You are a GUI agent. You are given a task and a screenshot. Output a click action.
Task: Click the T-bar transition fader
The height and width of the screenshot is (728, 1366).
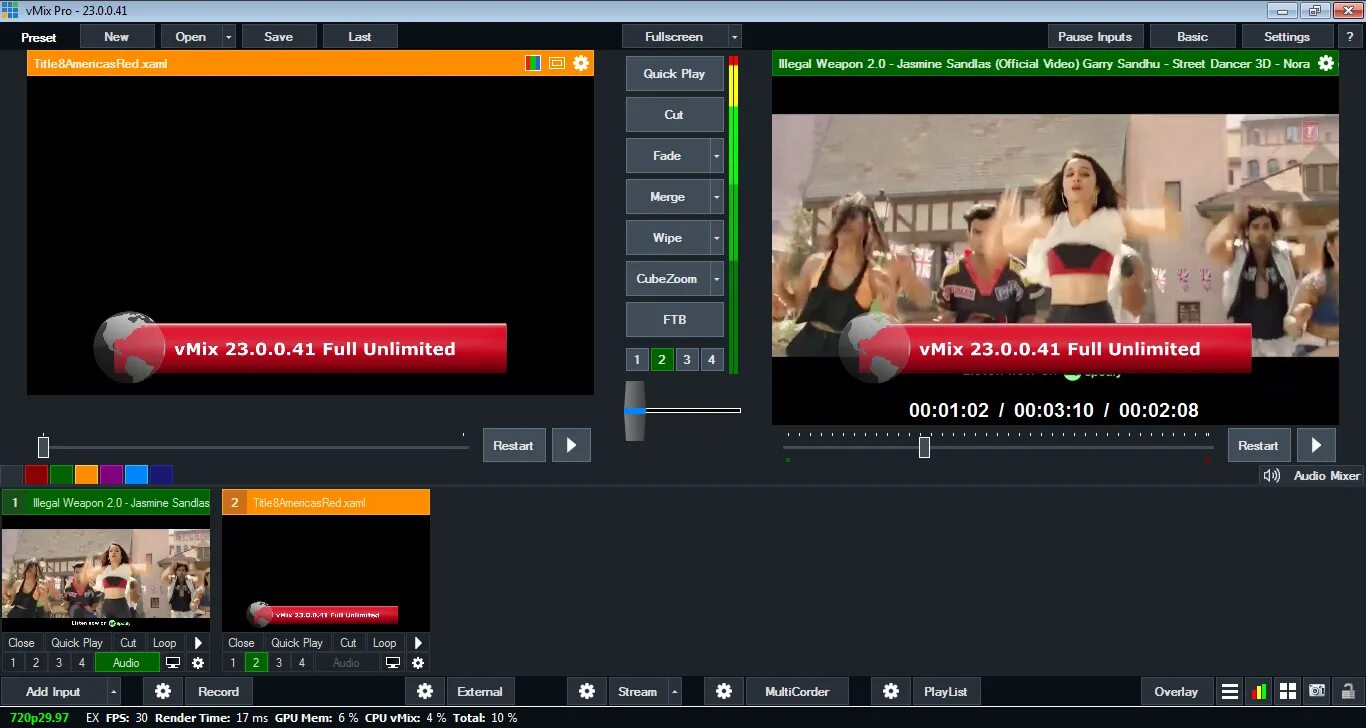pyautogui.click(x=635, y=410)
